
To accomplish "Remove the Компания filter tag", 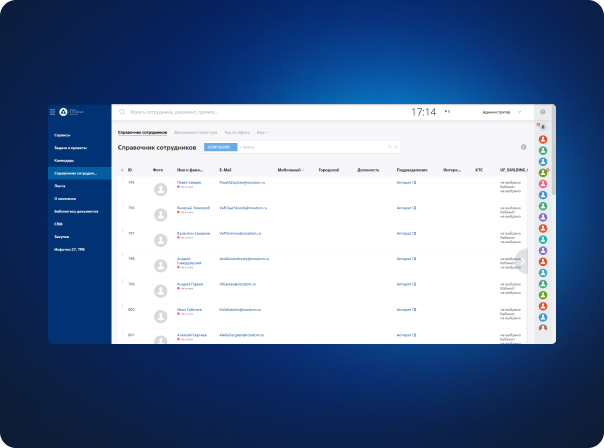I will tap(234, 147).
